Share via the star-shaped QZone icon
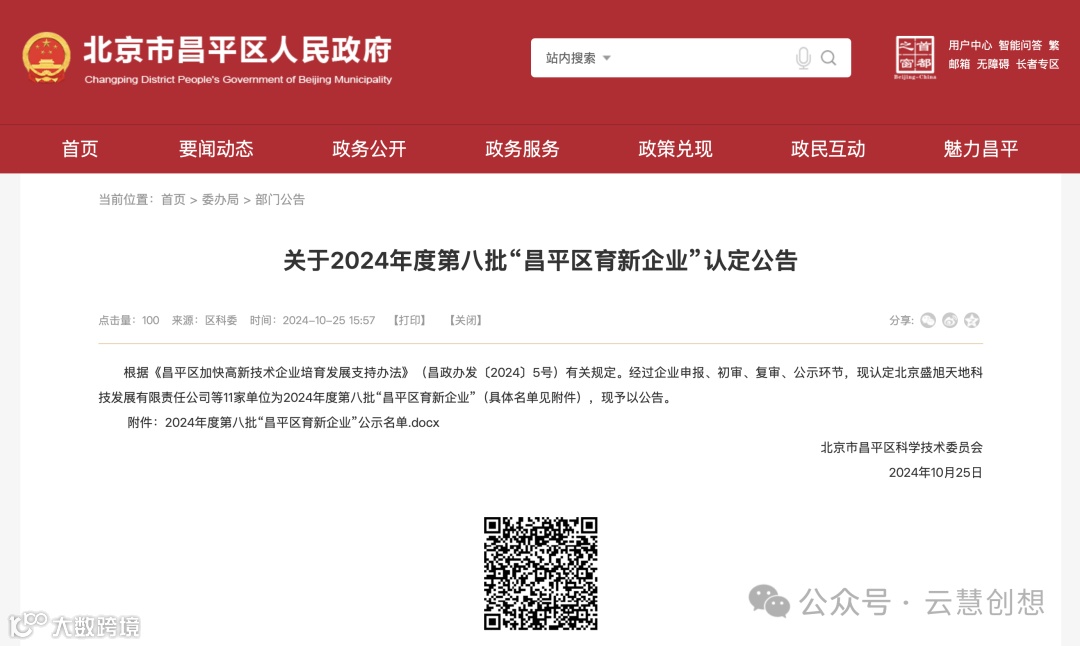Viewport: 1080px width, 646px height. [972, 320]
